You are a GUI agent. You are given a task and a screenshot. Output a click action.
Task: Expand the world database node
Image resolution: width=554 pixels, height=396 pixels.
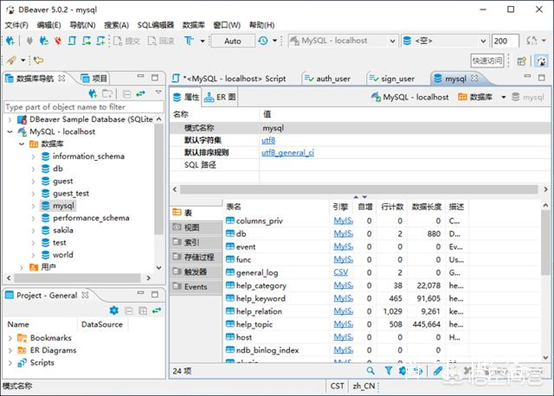(x=33, y=255)
